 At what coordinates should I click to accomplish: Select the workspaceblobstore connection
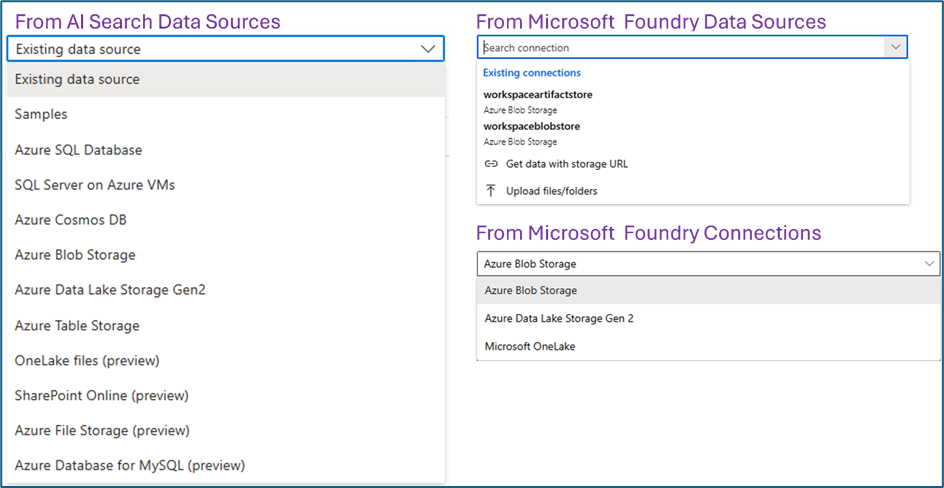693,133
